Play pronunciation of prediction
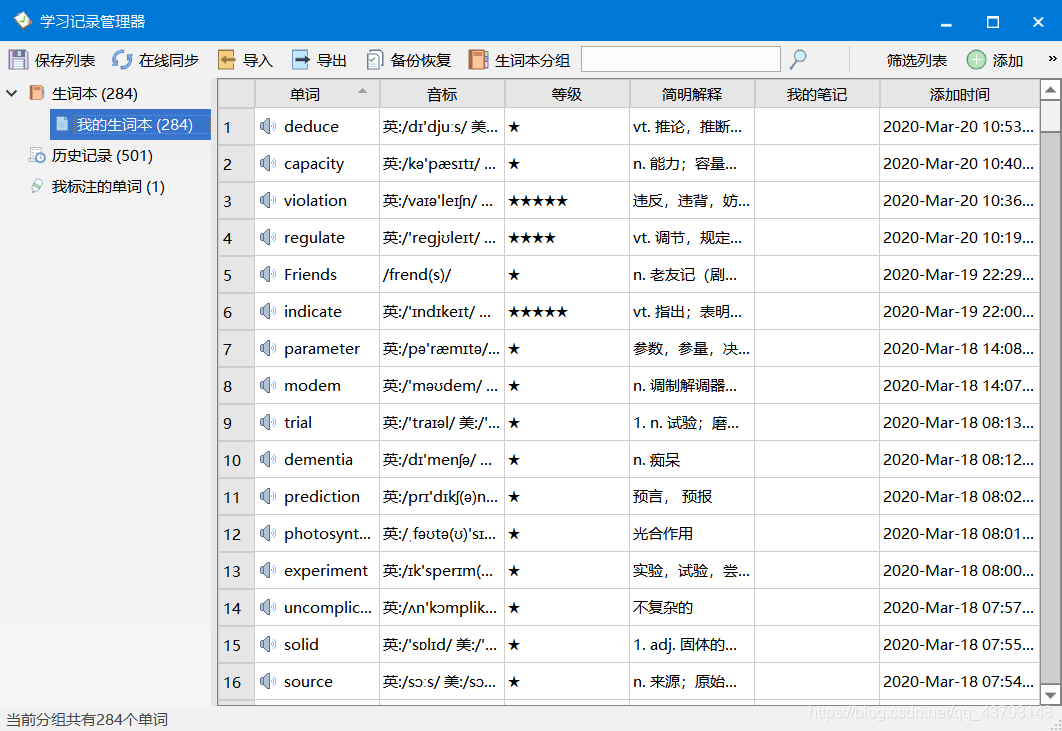Image resolution: width=1062 pixels, height=731 pixels. (x=268, y=496)
